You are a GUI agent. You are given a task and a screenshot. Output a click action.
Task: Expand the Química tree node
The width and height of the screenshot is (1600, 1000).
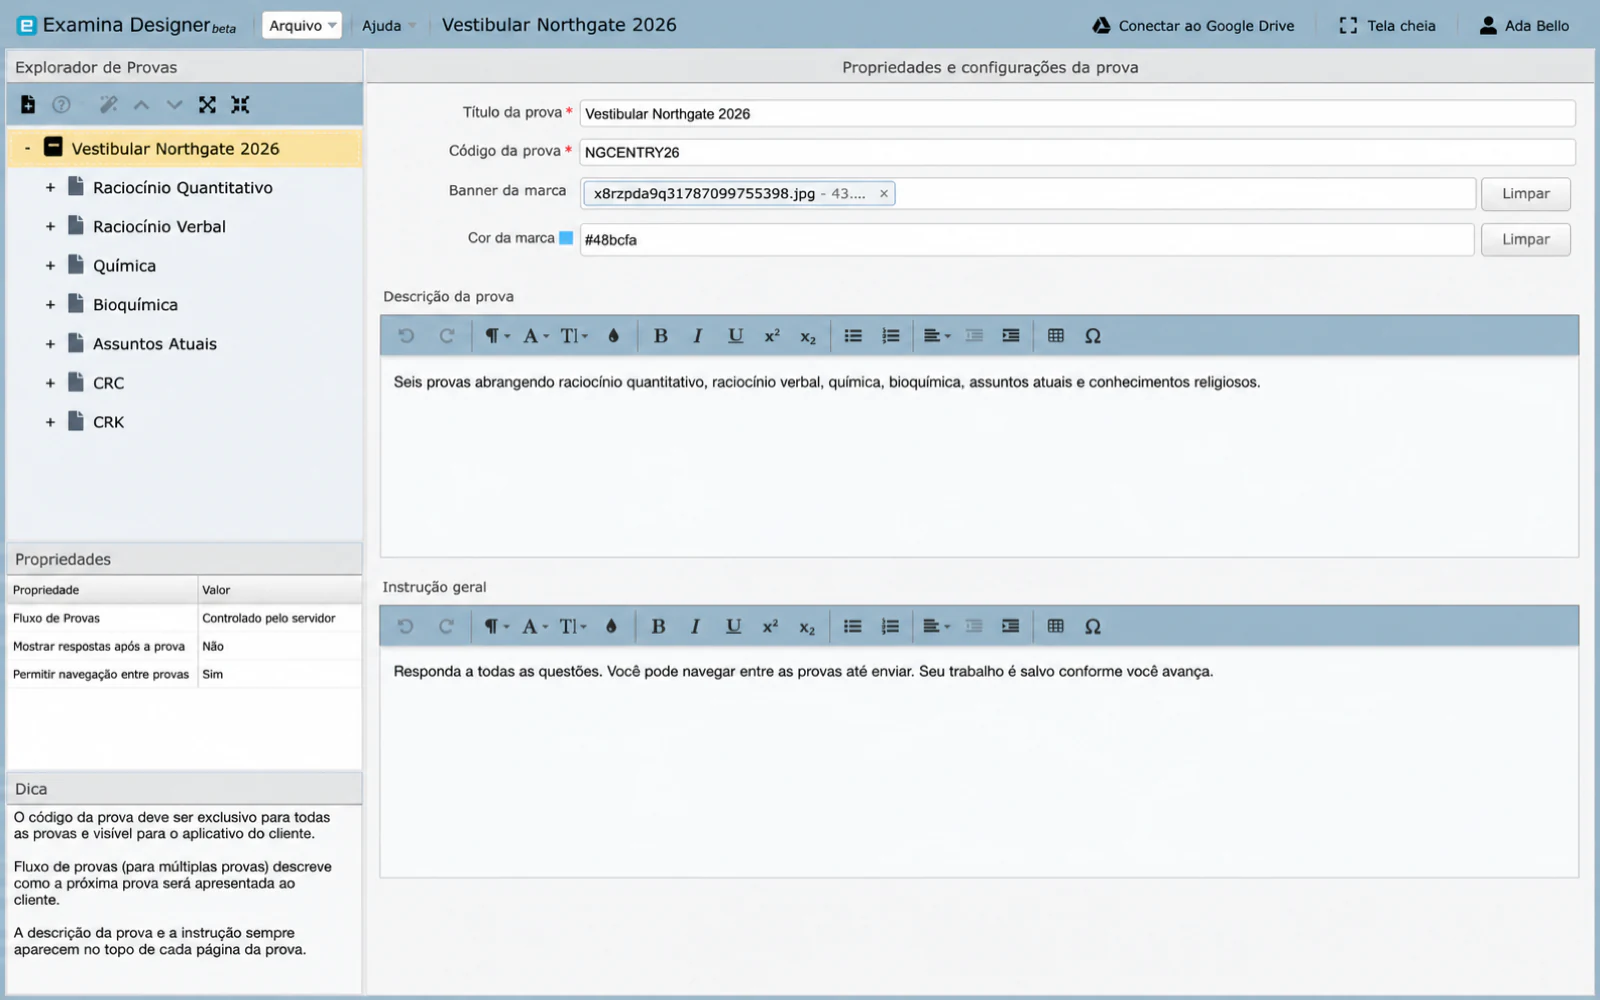point(50,265)
